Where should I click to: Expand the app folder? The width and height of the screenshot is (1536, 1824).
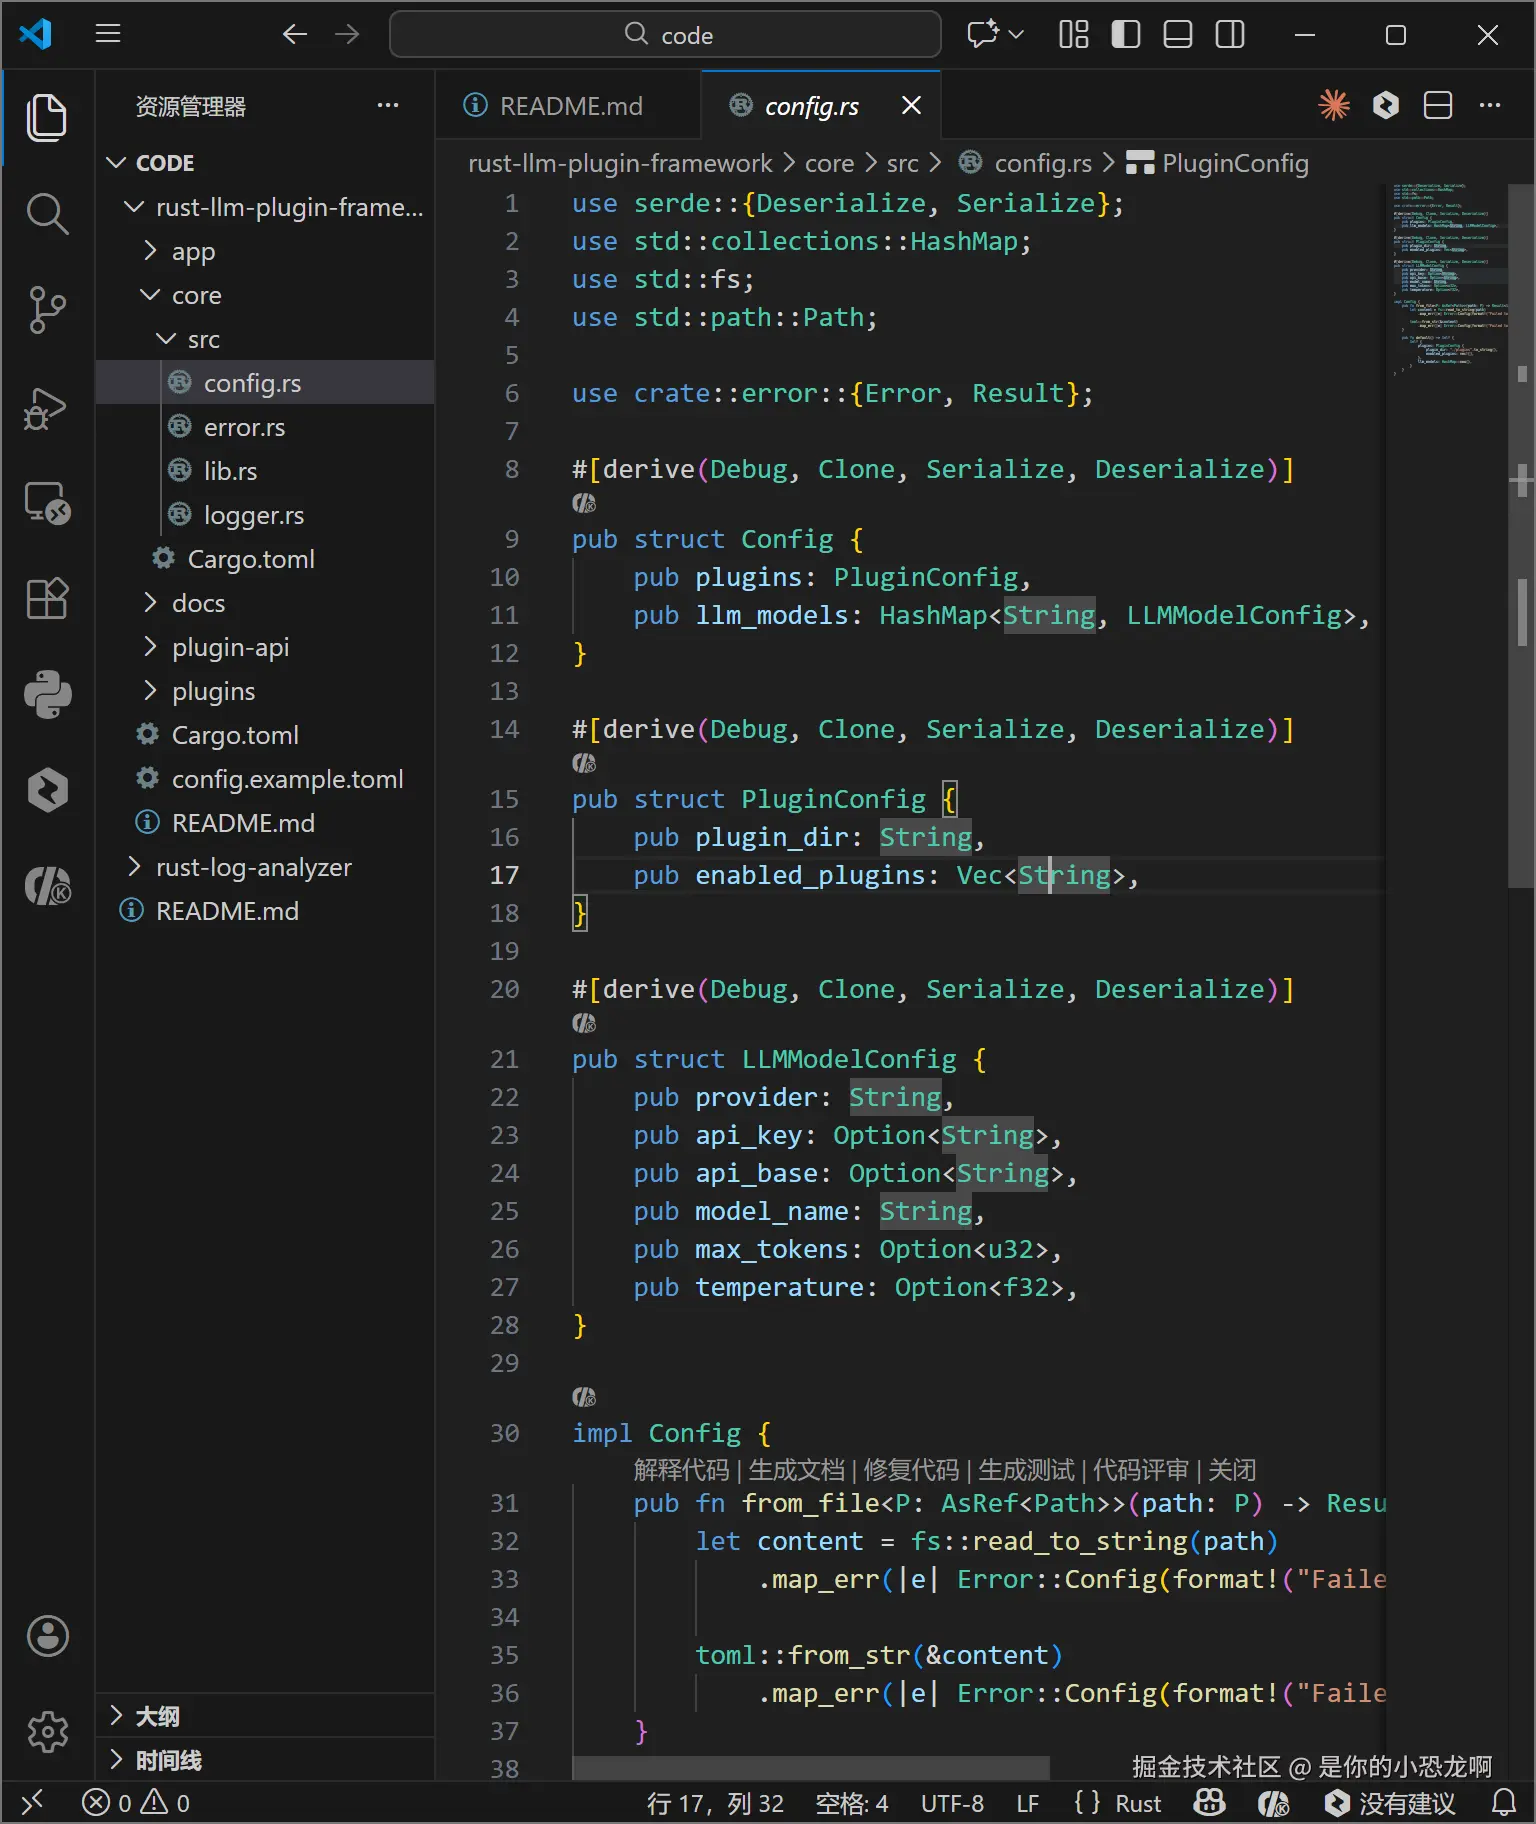click(x=265, y=251)
